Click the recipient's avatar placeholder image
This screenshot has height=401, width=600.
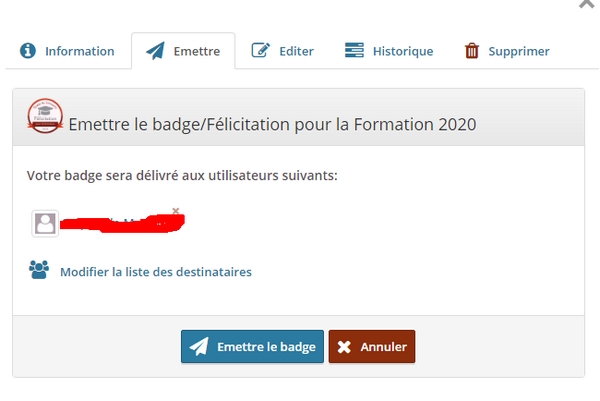pyautogui.click(x=45, y=223)
